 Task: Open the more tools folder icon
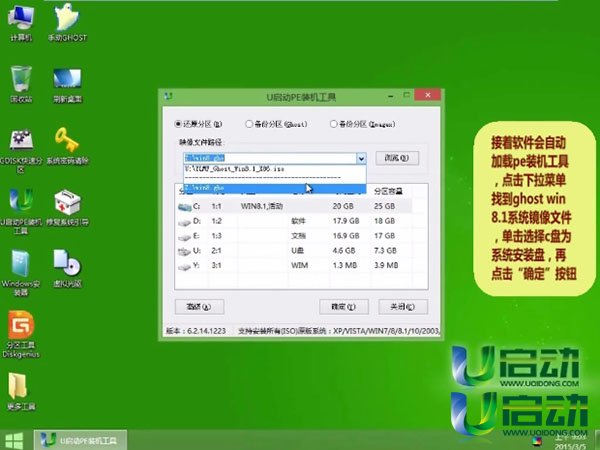point(21,391)
